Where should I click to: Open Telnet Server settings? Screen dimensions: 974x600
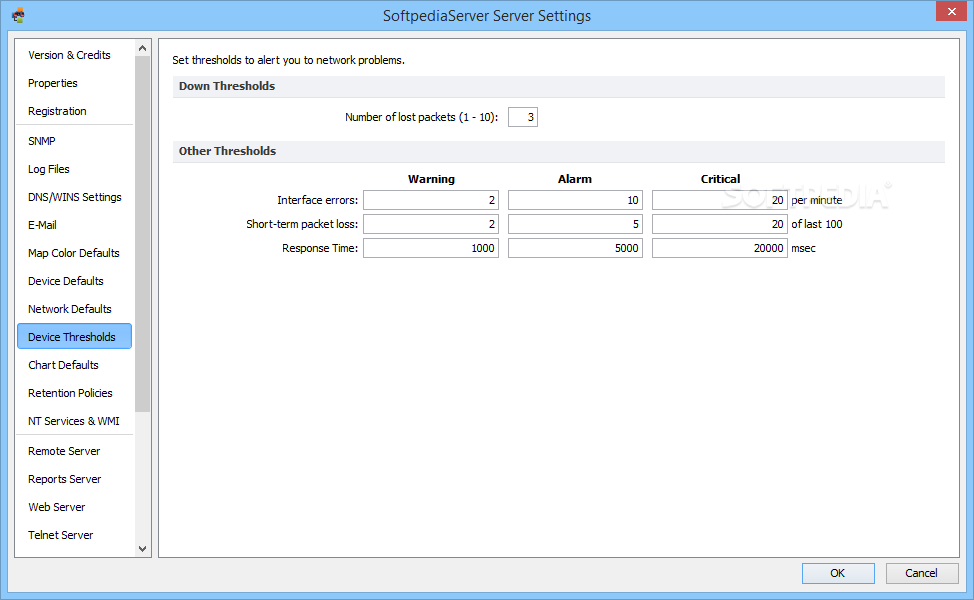60,535
